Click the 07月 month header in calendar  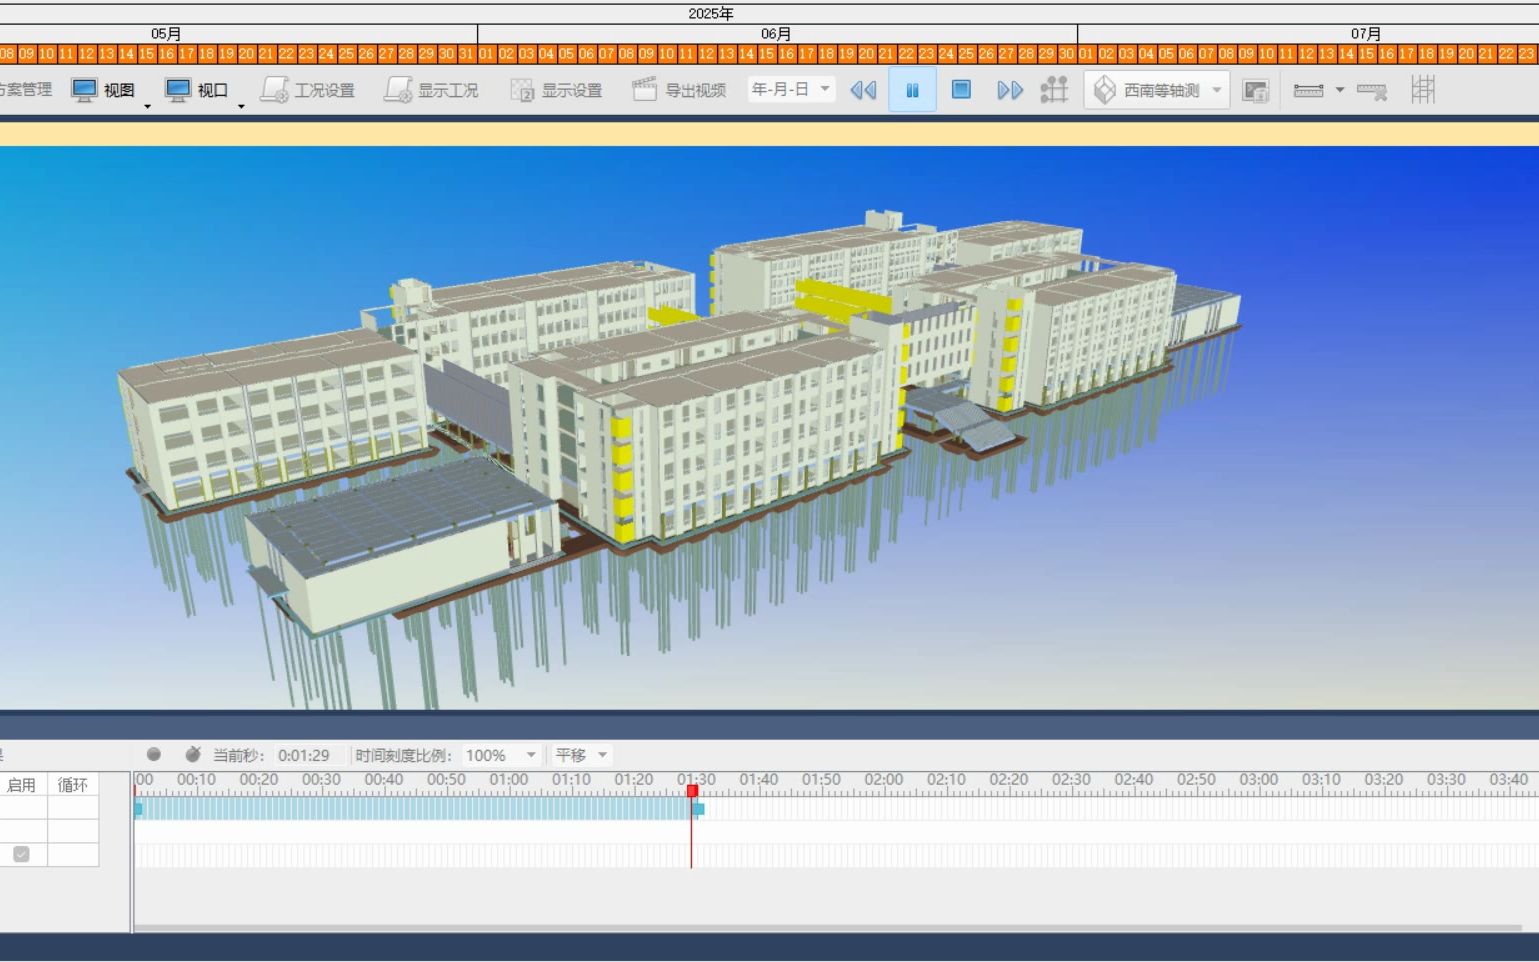[x=1366, y=34]
